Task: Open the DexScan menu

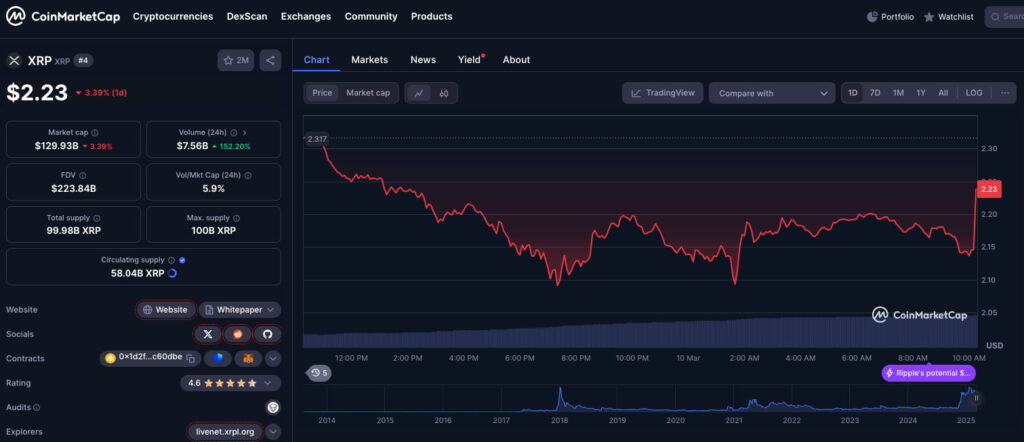Action: click(x=247, y=16)
